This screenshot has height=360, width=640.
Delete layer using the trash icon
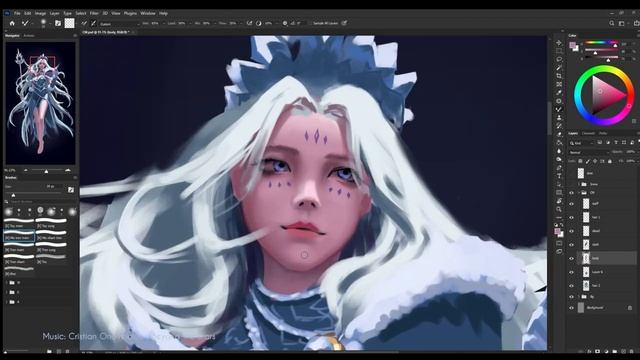coord(632,351)
